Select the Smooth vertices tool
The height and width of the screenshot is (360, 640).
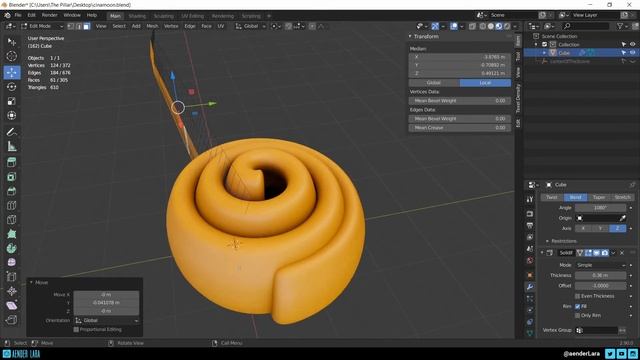coord(12,262)
